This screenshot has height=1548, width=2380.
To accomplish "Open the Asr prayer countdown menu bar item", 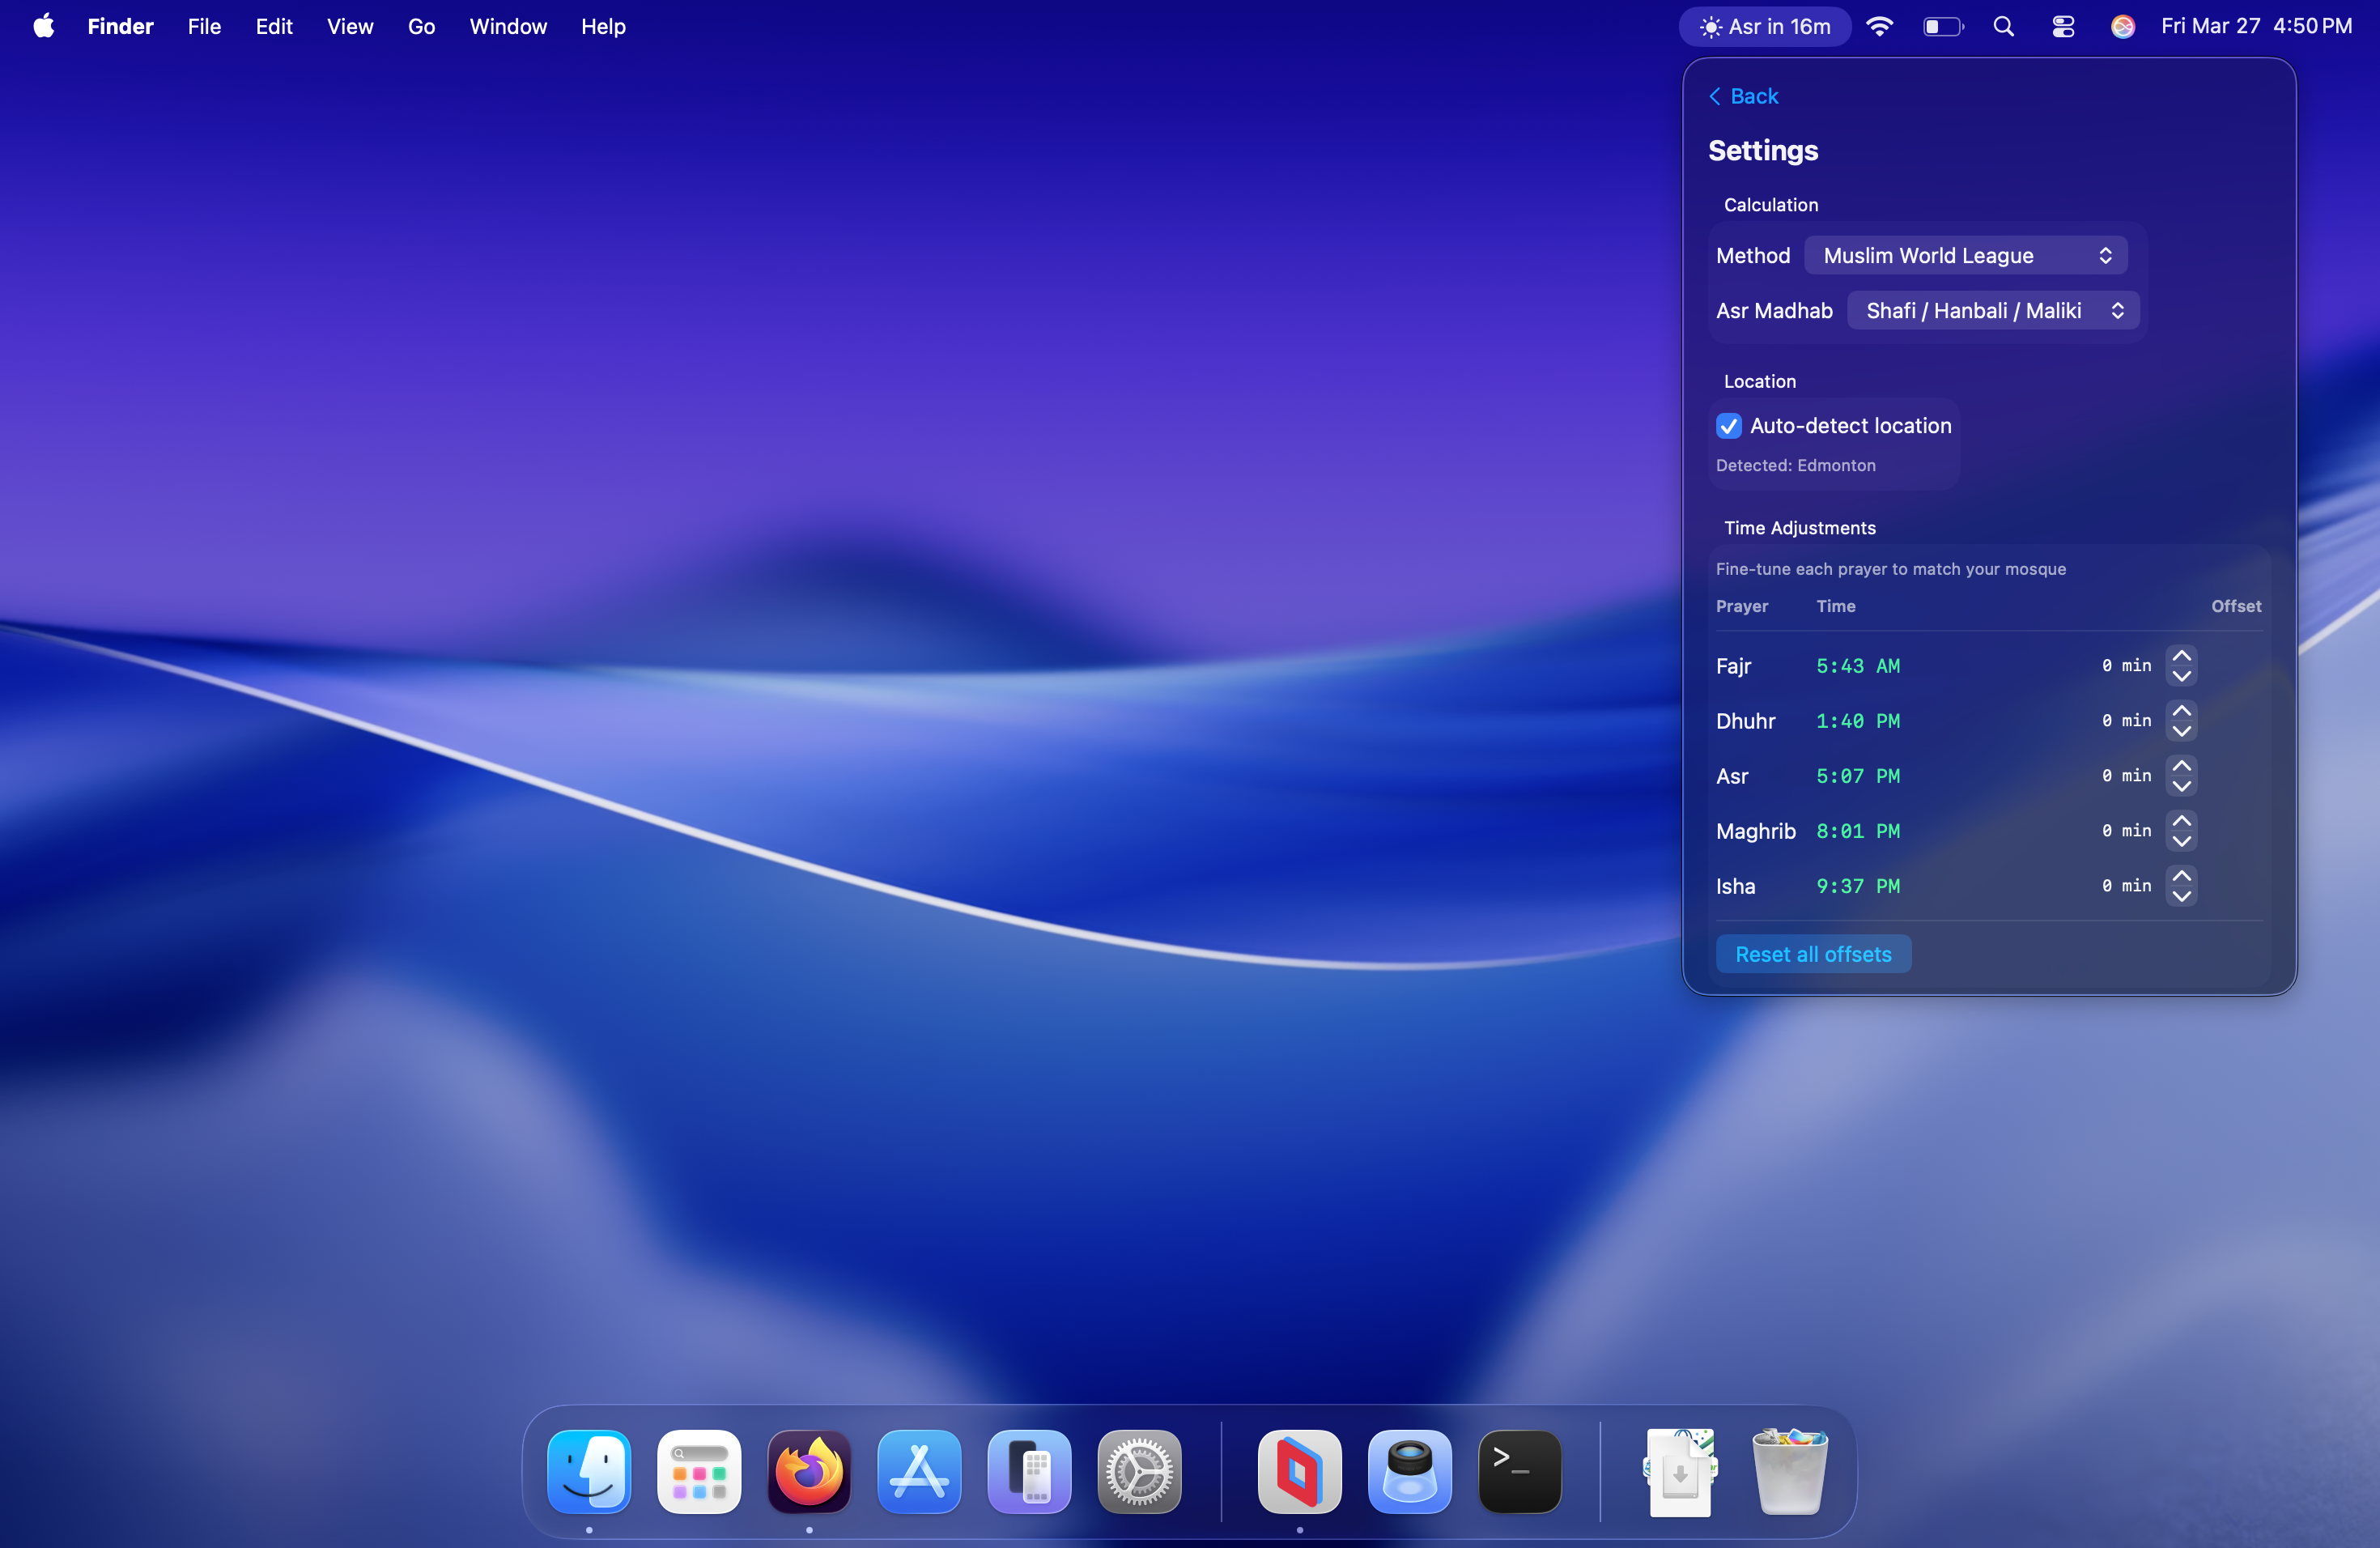I will coord(1765,27).
